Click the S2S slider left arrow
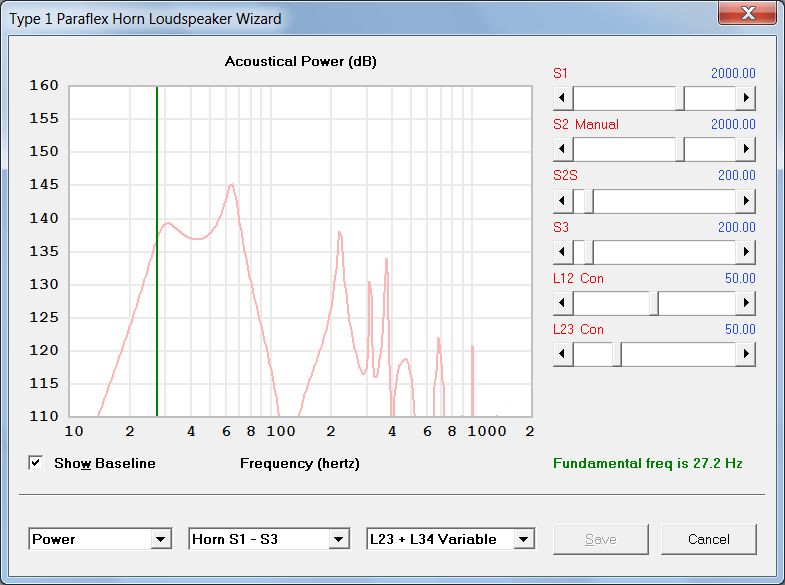785x585 pixels. [x=563, y=201]
